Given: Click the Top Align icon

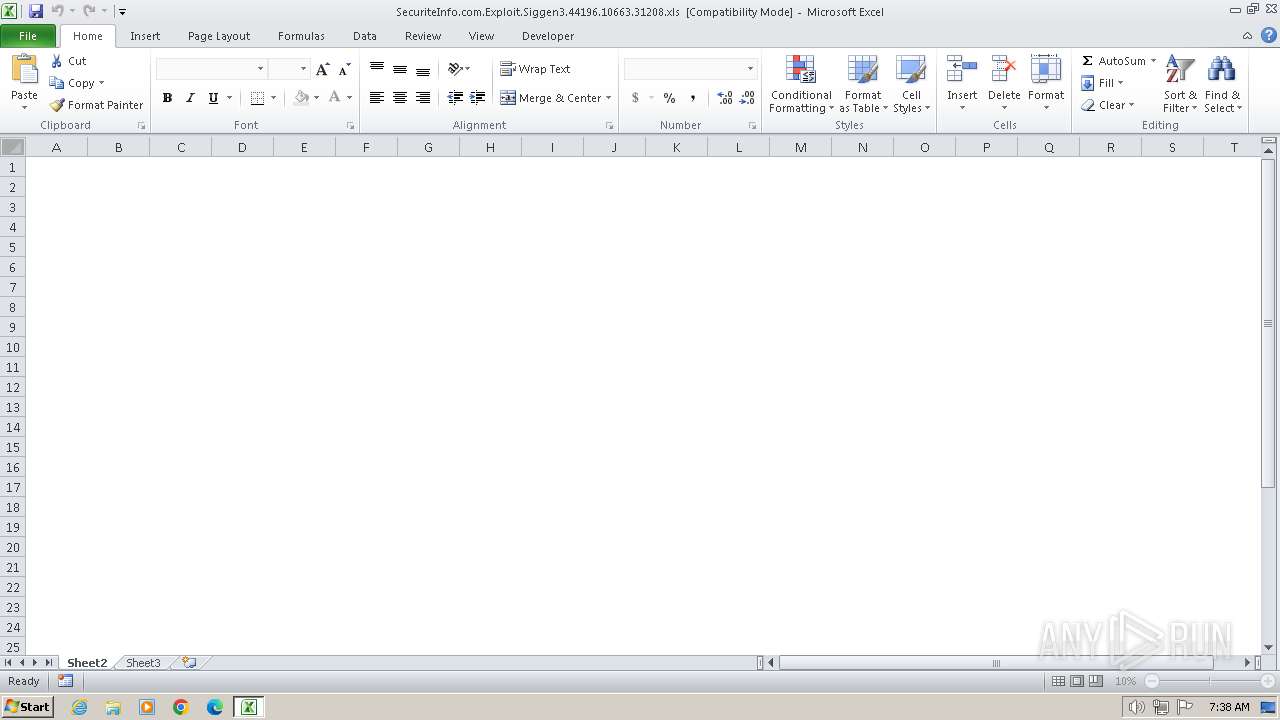Looking at the screenshot, I should pyautogui.click(x=377, y=69).
